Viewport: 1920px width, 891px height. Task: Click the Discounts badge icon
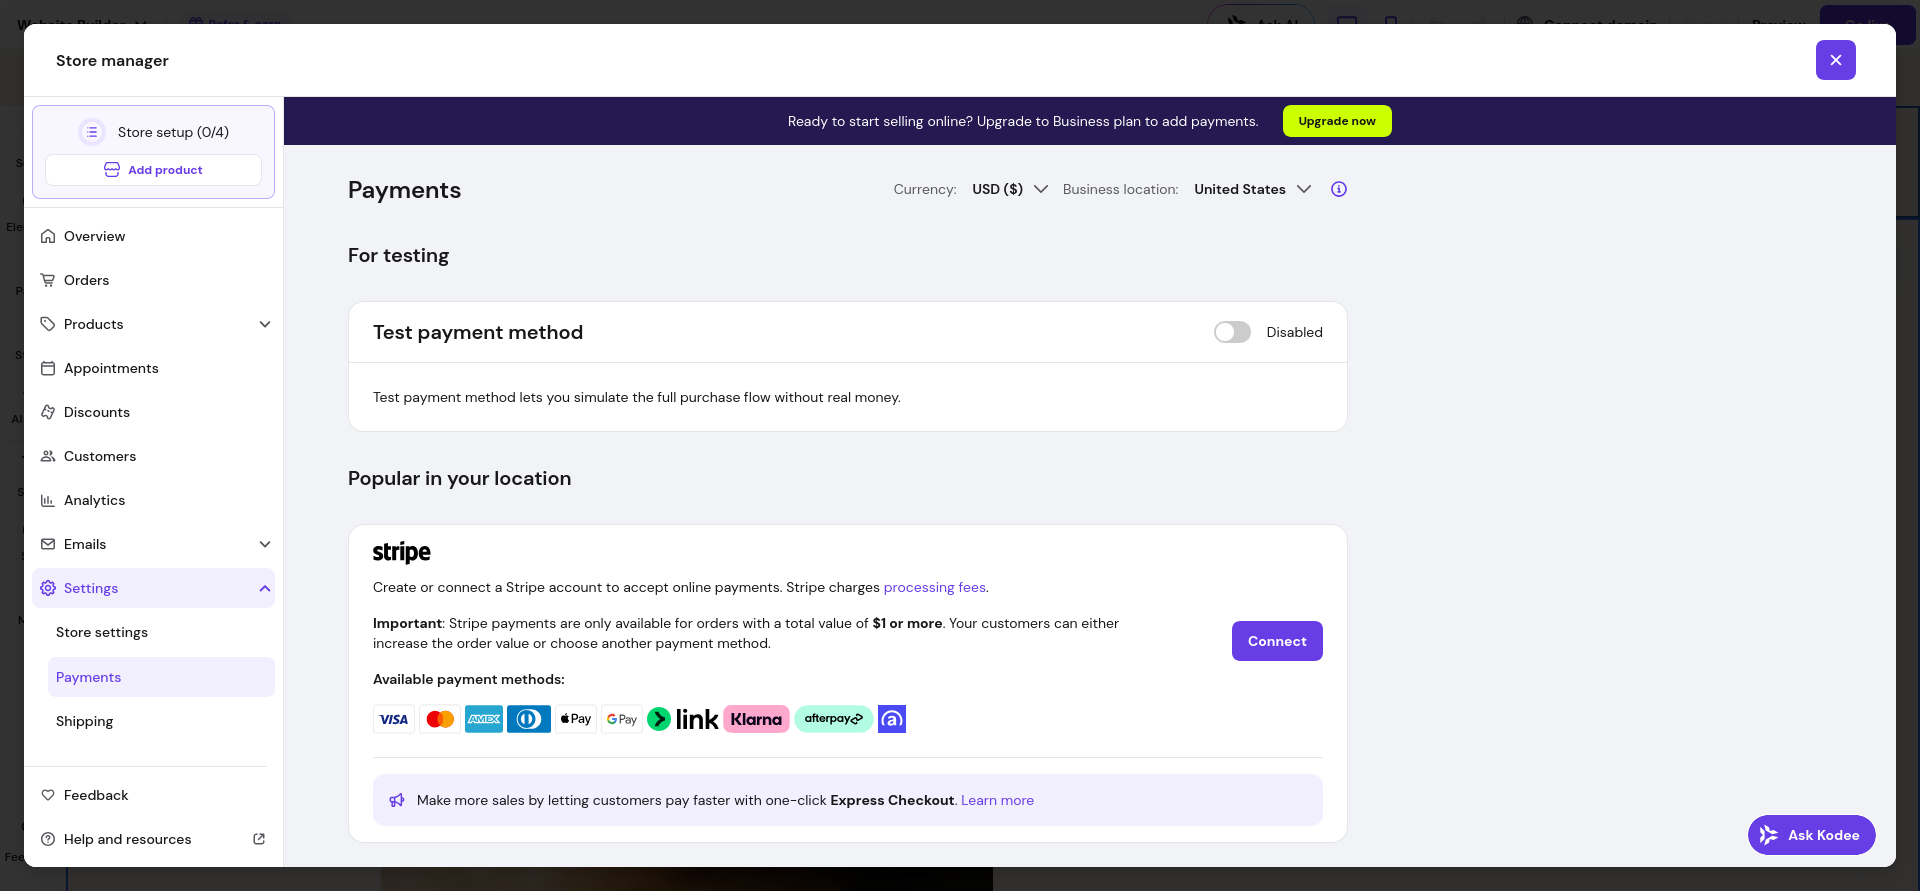[48, 412]
